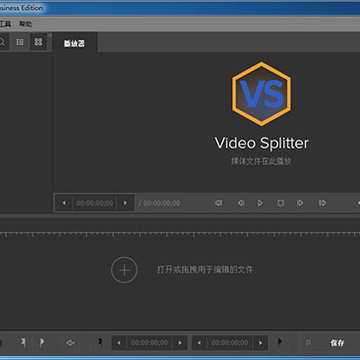Click the marker pin icon before start time

(100, 342)
